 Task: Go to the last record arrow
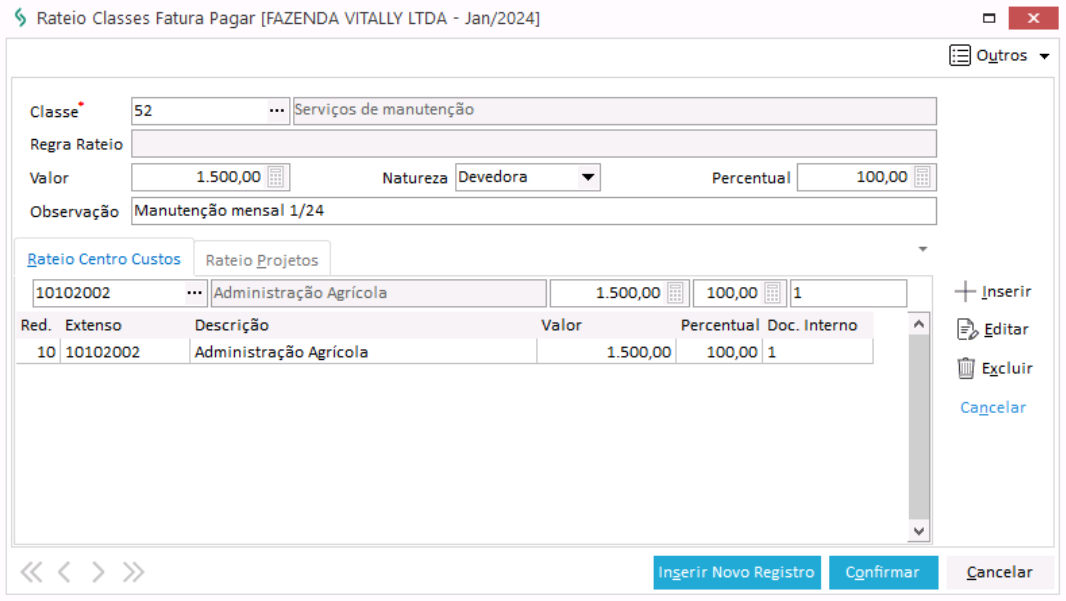click(133, 572)
